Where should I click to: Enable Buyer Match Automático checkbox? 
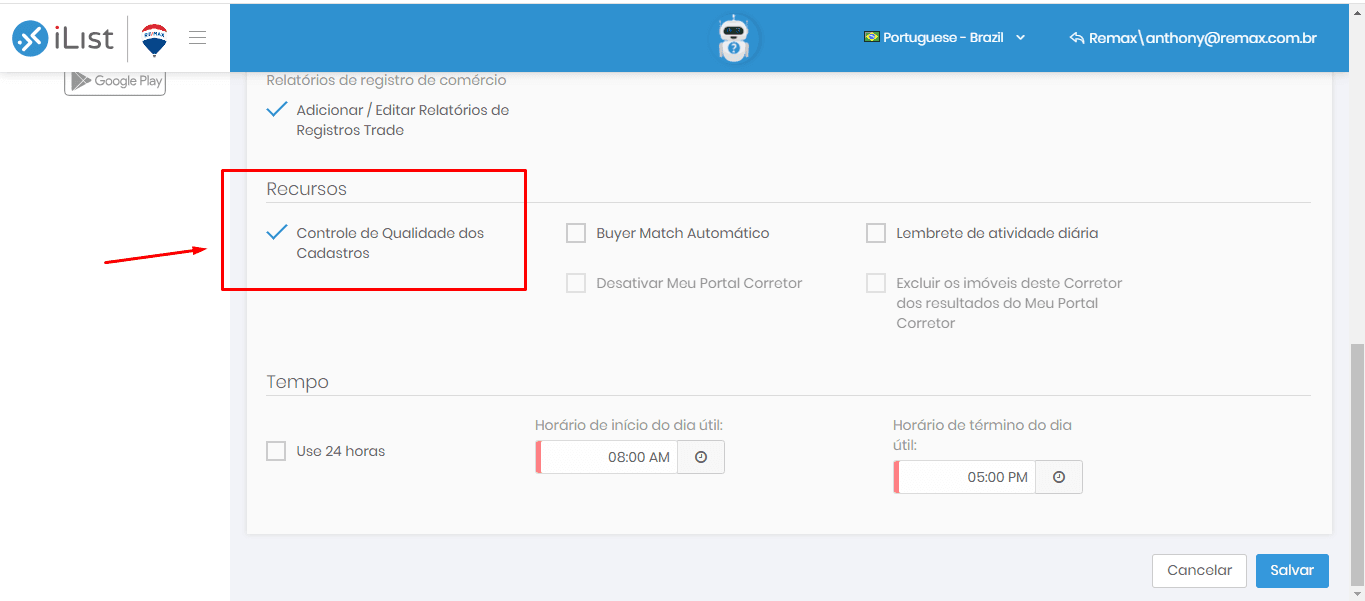pos(576,233)
